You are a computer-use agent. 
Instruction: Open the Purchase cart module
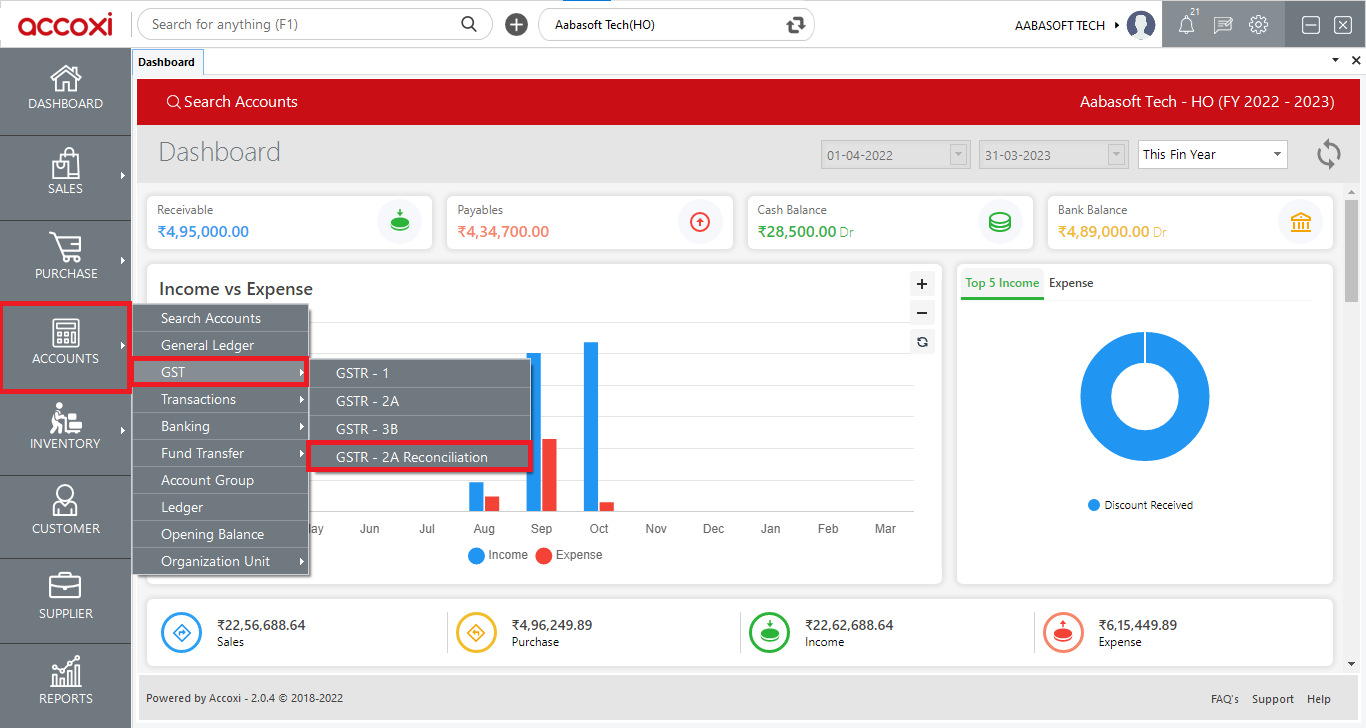tap(65, 258)
